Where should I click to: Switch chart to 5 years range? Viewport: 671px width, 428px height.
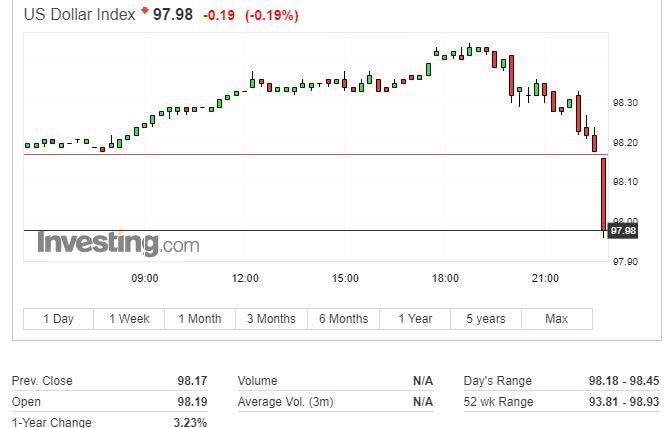click(485, 319)
